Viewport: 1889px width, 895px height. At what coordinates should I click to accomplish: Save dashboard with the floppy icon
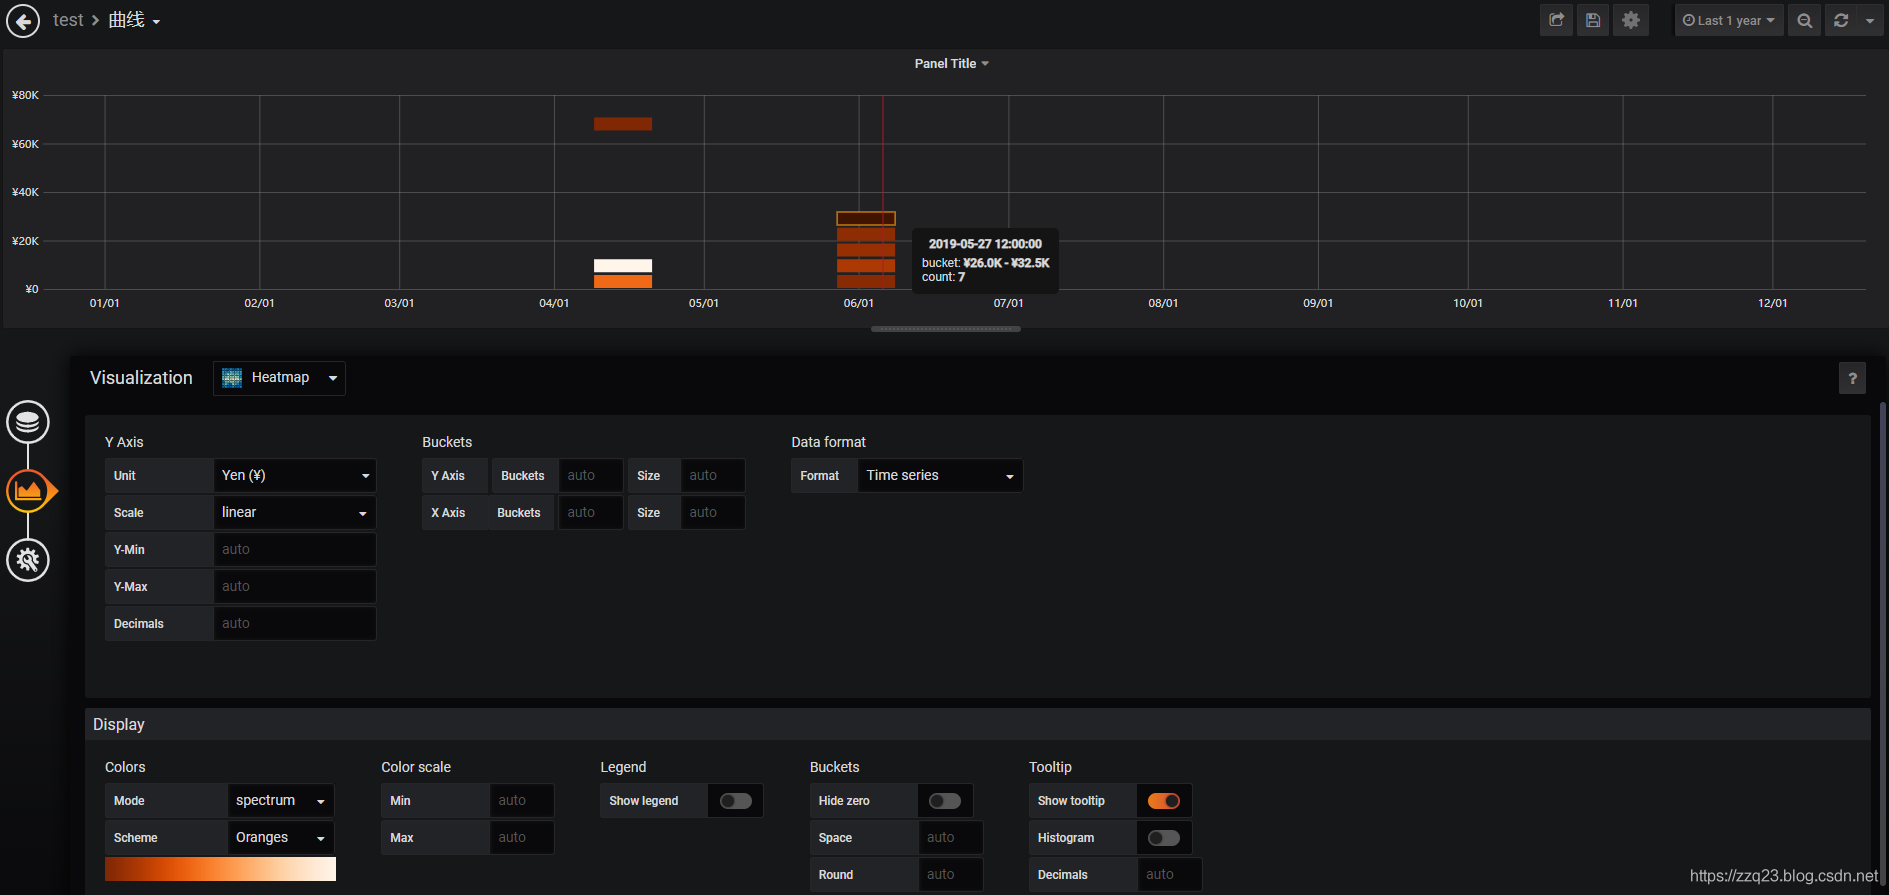1593,20
